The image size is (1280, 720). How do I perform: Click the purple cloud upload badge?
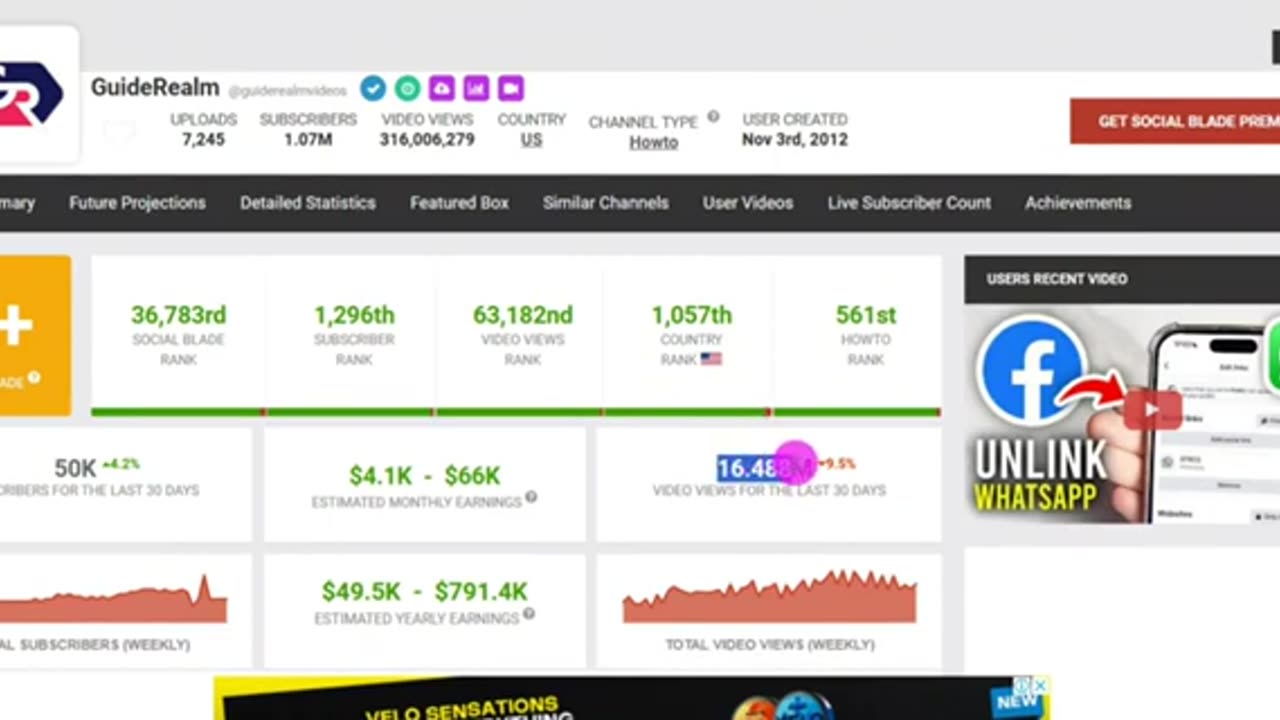pyautogui.click(x=442, y=88)
